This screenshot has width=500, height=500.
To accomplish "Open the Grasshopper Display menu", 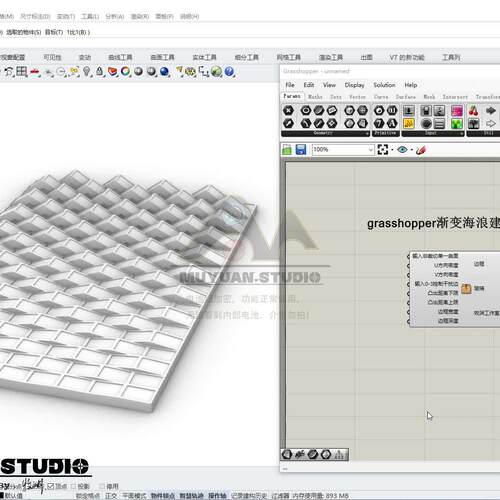I will [354, 85].
